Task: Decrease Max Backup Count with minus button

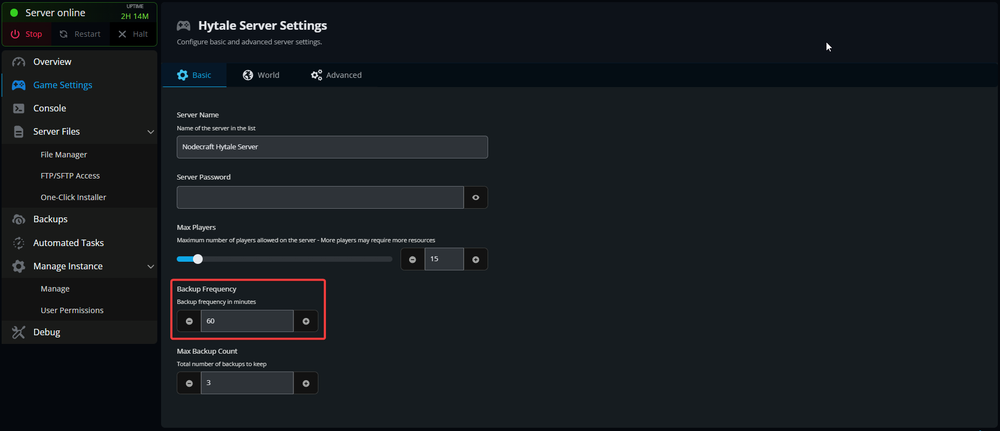Action: tap(189, 383)
